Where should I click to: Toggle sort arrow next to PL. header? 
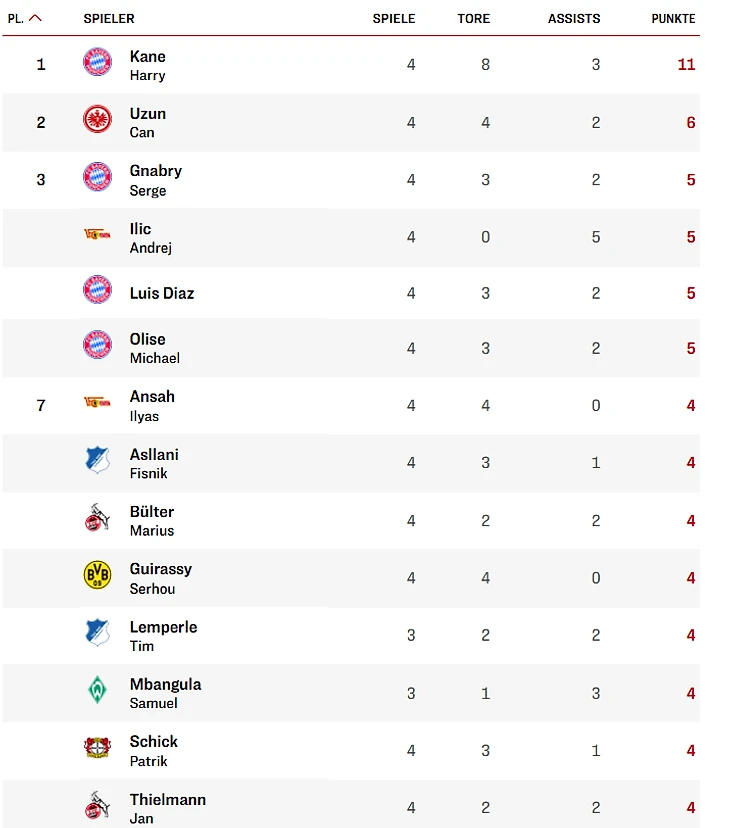point(35,18)
